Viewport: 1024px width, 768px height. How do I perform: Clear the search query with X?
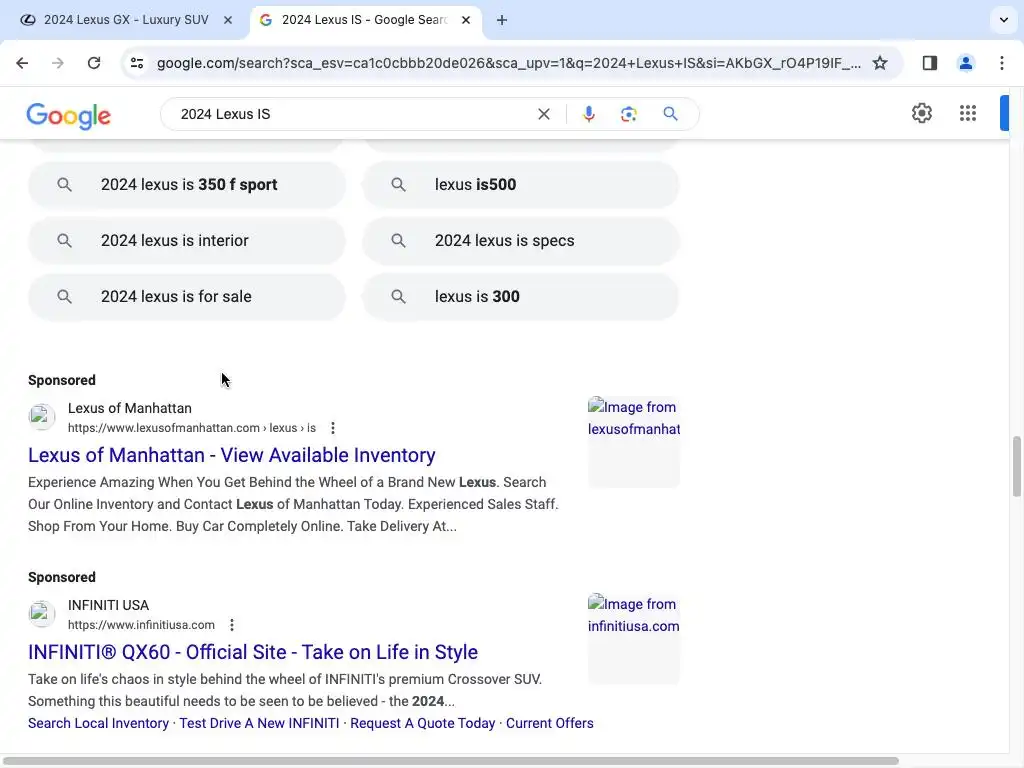click(x=543, y=114)
